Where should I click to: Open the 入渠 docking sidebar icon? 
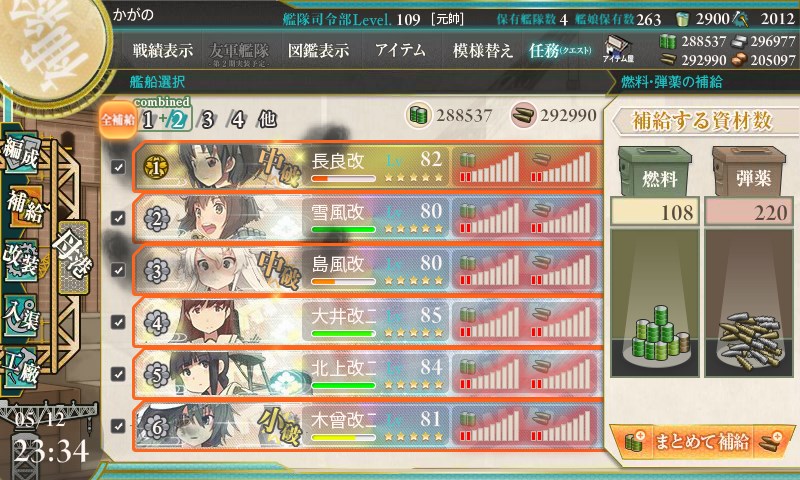coord(21,316)
